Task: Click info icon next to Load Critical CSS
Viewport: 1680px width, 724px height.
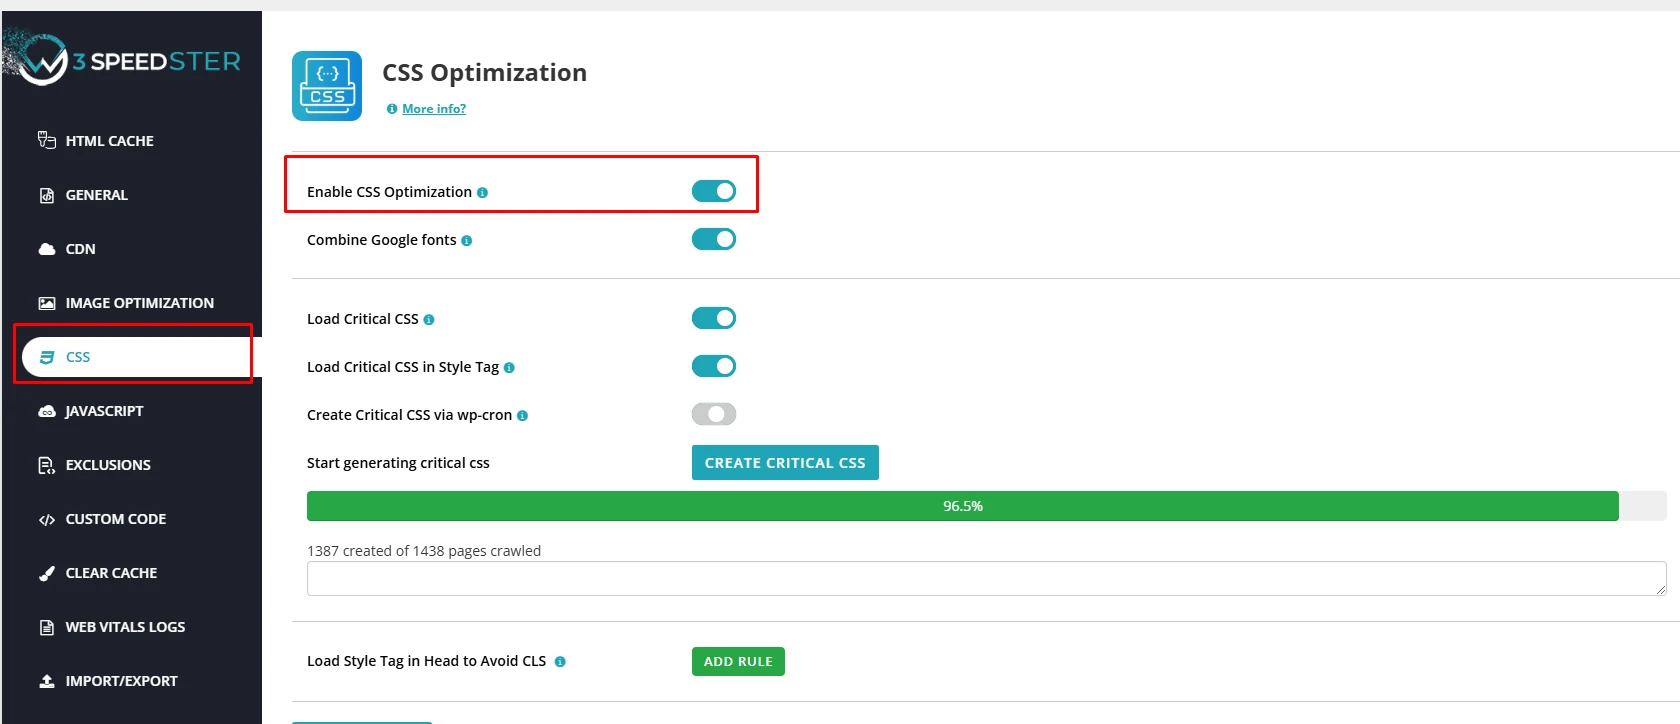Action: (429, 320)
